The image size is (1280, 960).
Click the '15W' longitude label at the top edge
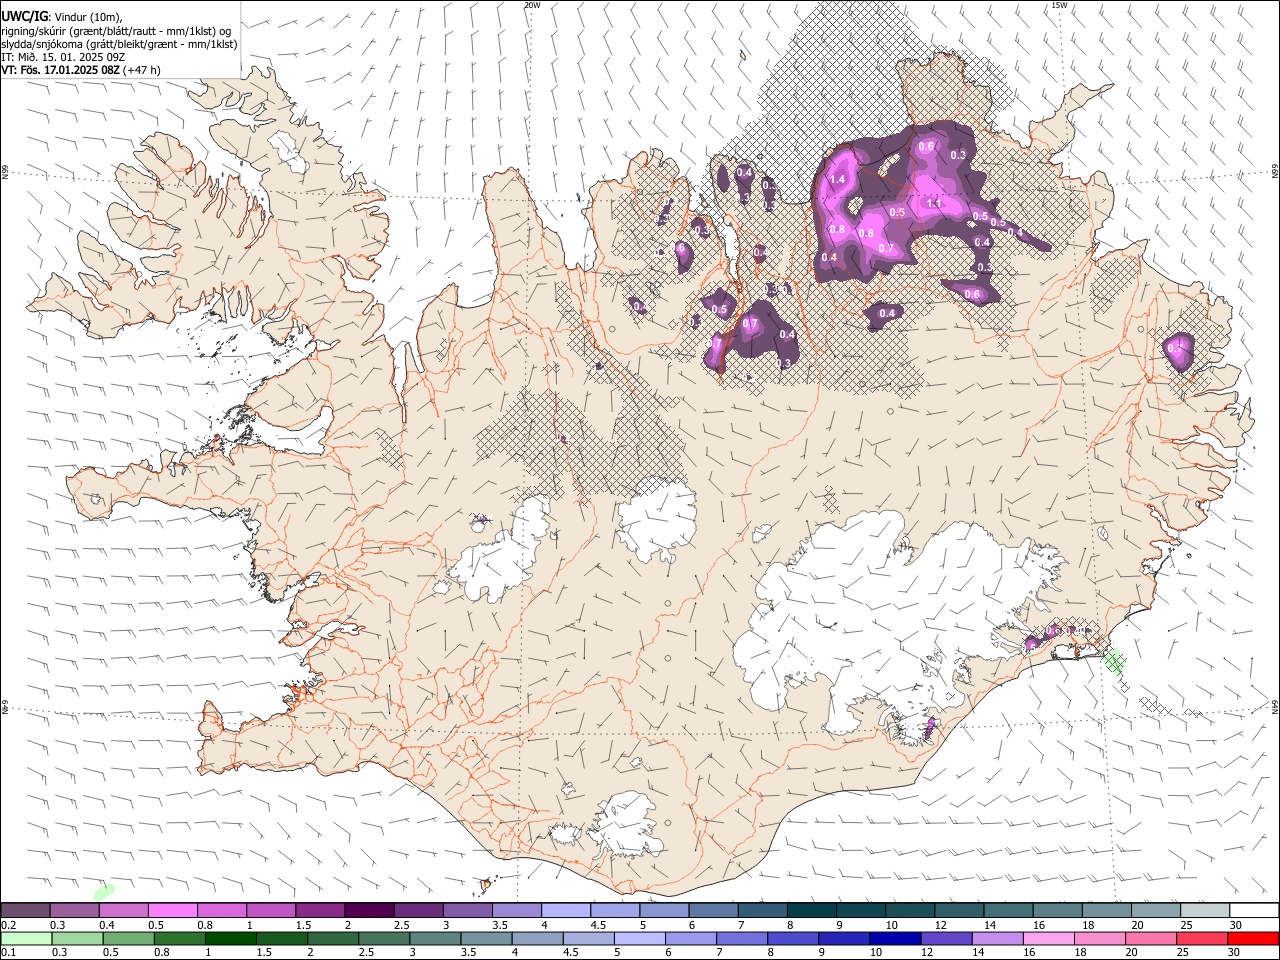pyautogui.click(x=1059, y=5)
